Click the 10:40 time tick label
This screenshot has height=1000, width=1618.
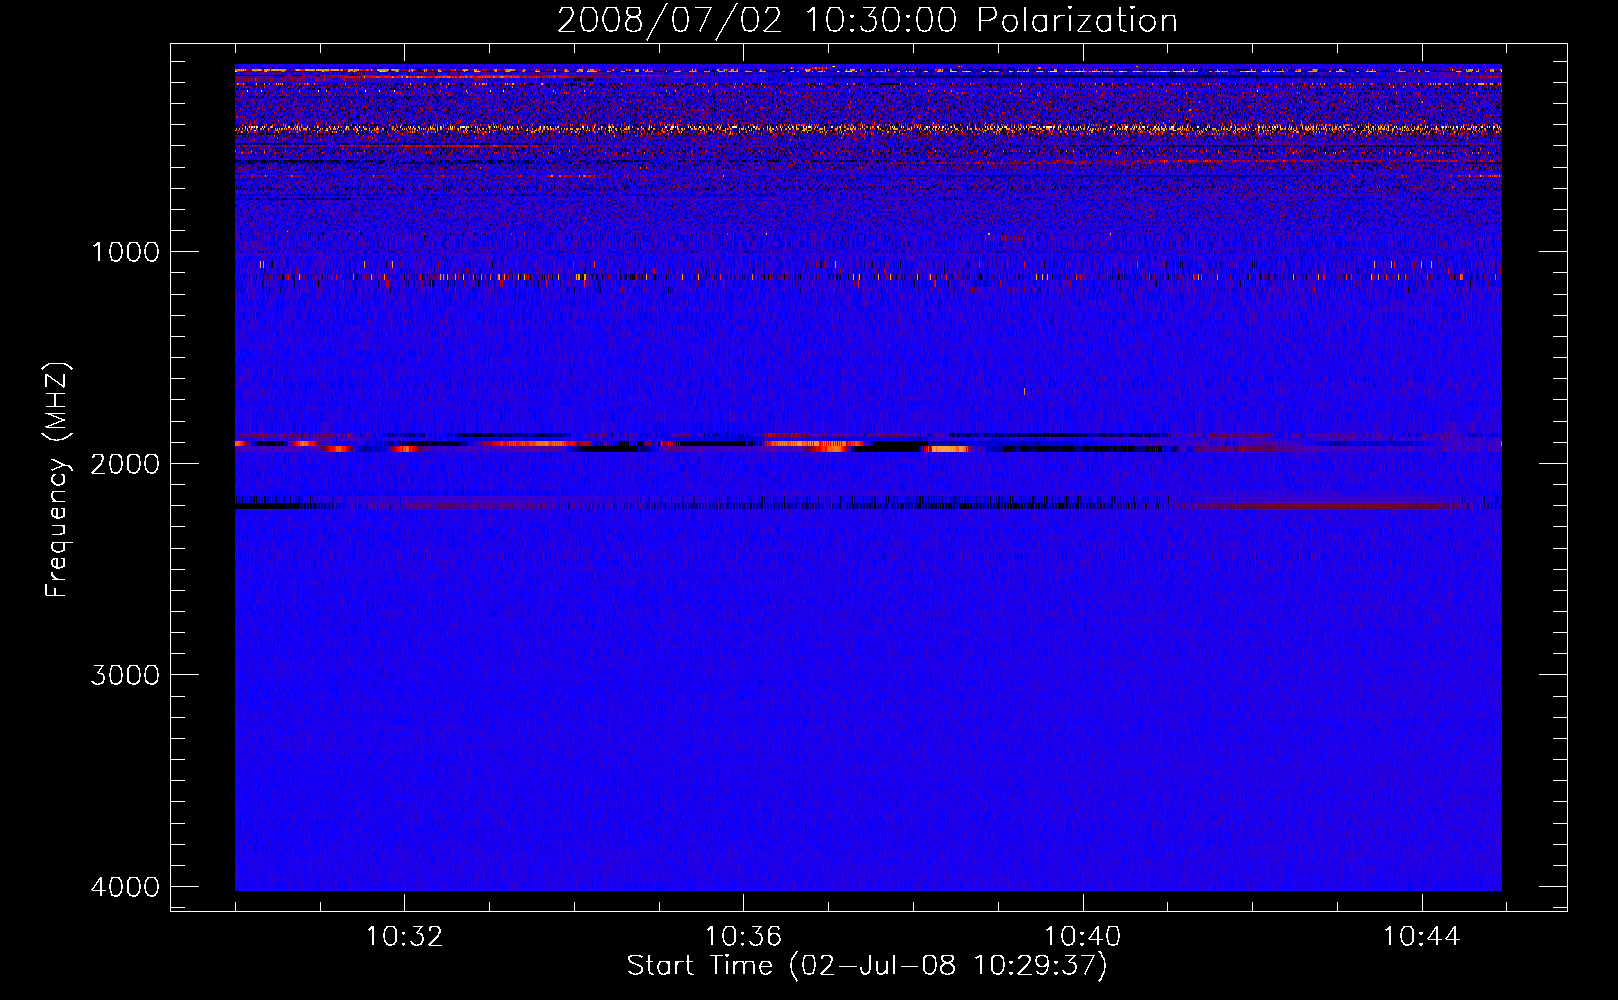1083,937
